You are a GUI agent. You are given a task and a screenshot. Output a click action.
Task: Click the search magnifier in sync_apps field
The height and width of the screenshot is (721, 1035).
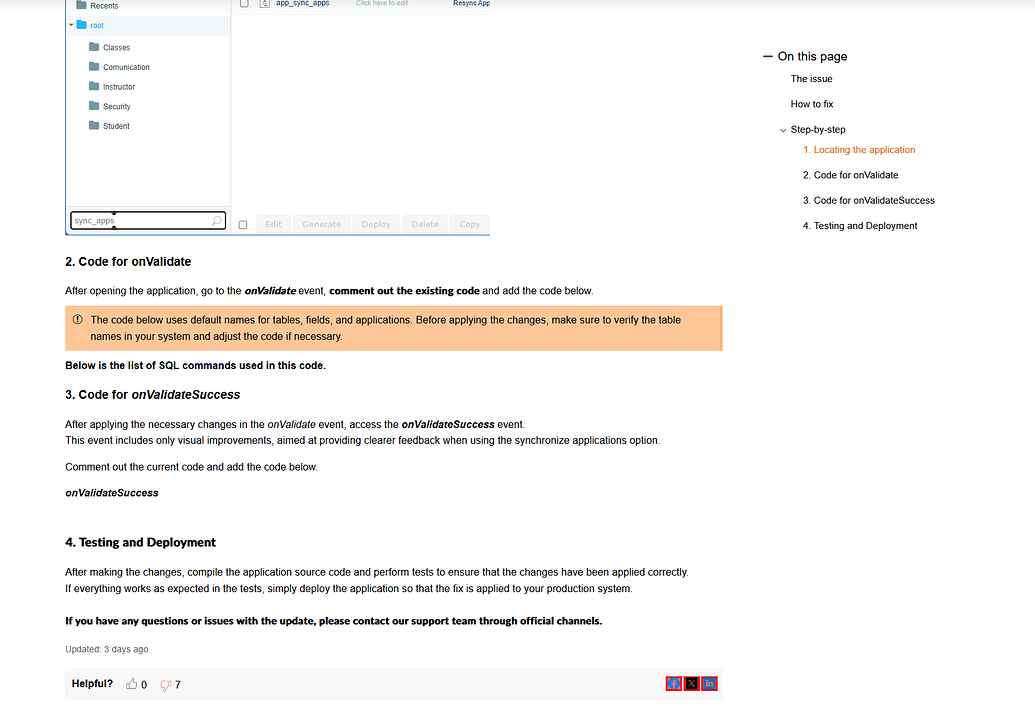(217, 220)
